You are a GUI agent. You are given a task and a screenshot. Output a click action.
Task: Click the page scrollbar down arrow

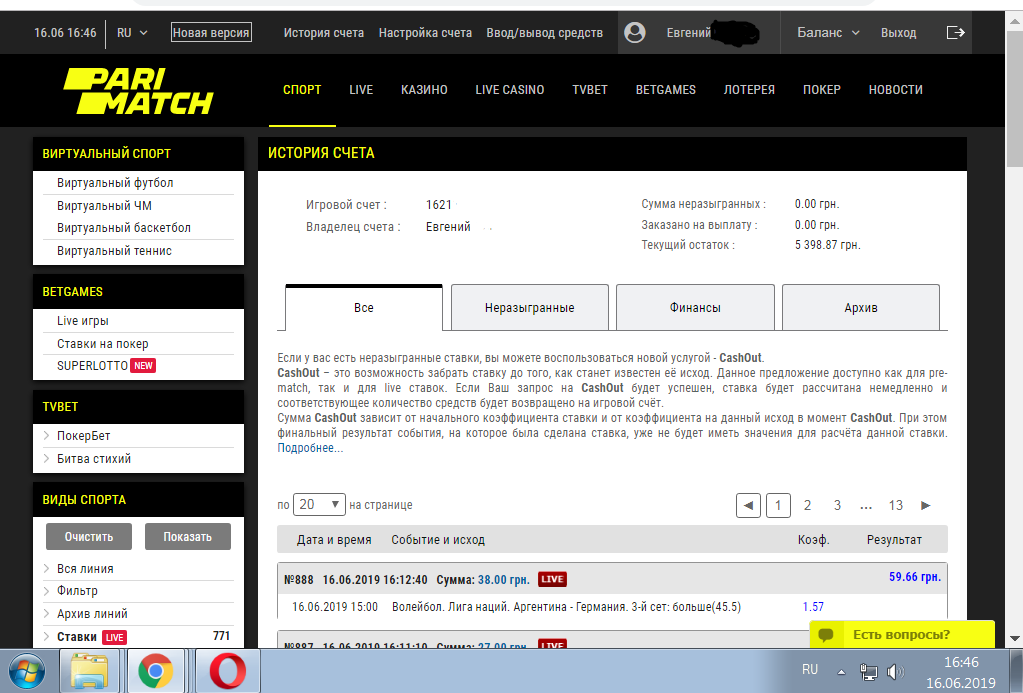click(x=1015, y=638)
